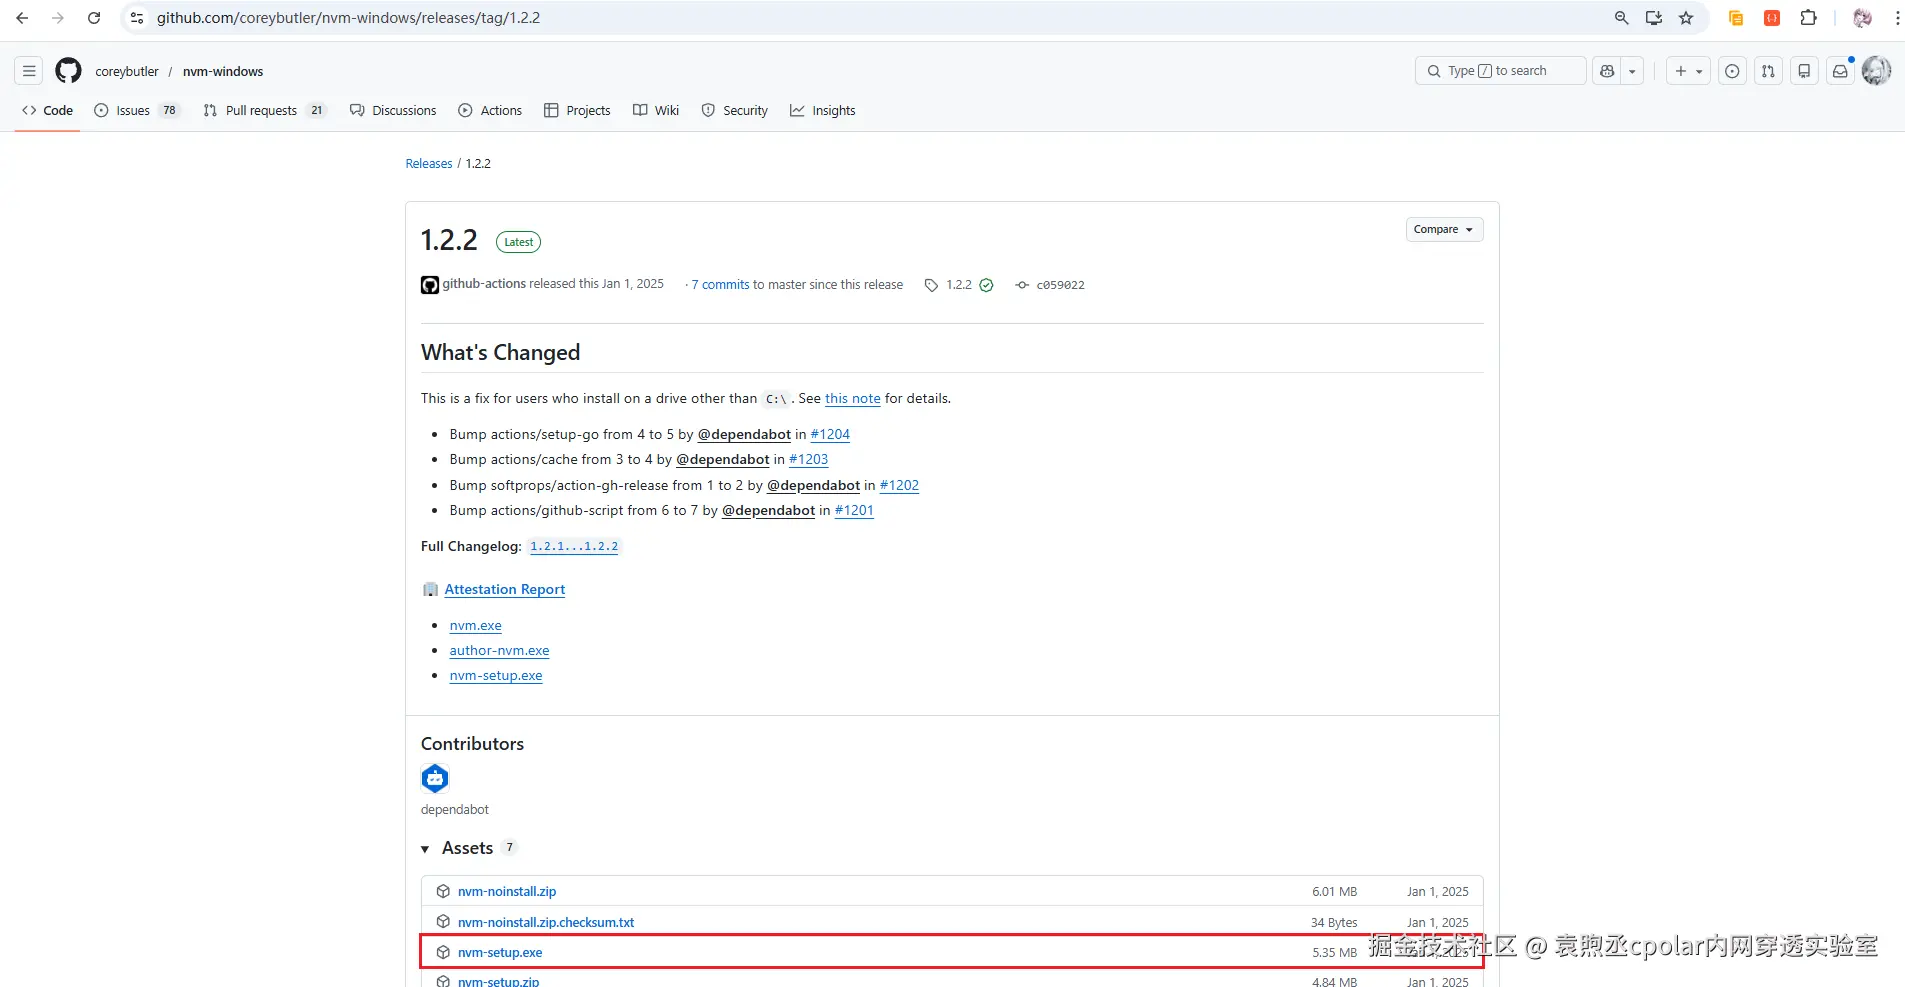The width and height of the screenshot is (1905, 987).
Task: Open the Wiki tab
Action: pos(656,111)
